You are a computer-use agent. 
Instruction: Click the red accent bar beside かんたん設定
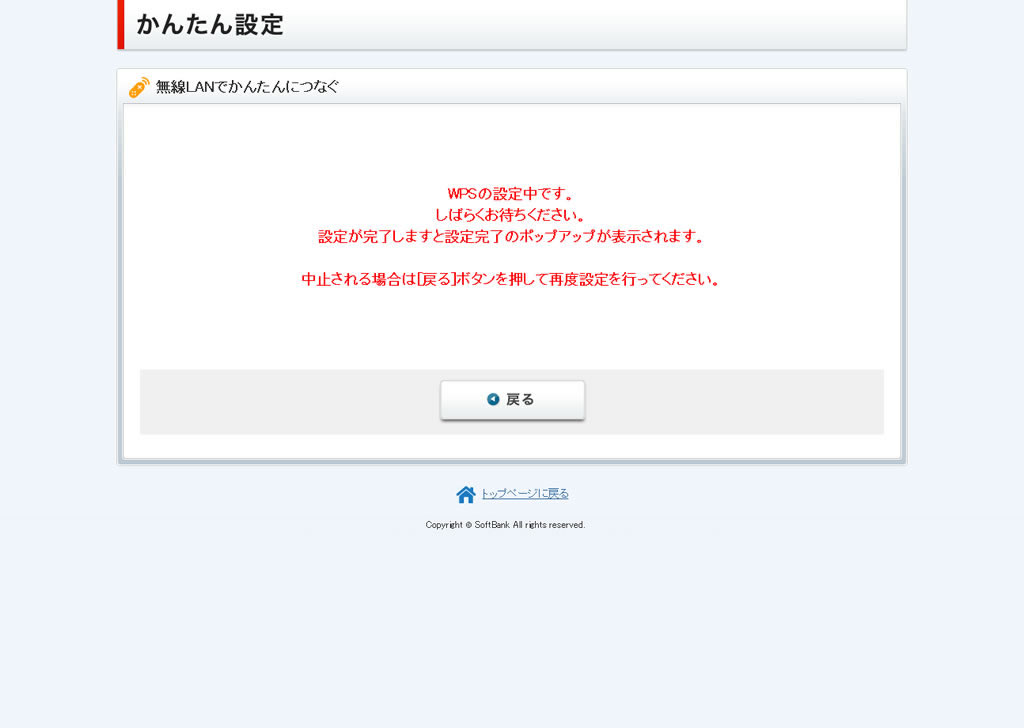click(x=120, y=24)
